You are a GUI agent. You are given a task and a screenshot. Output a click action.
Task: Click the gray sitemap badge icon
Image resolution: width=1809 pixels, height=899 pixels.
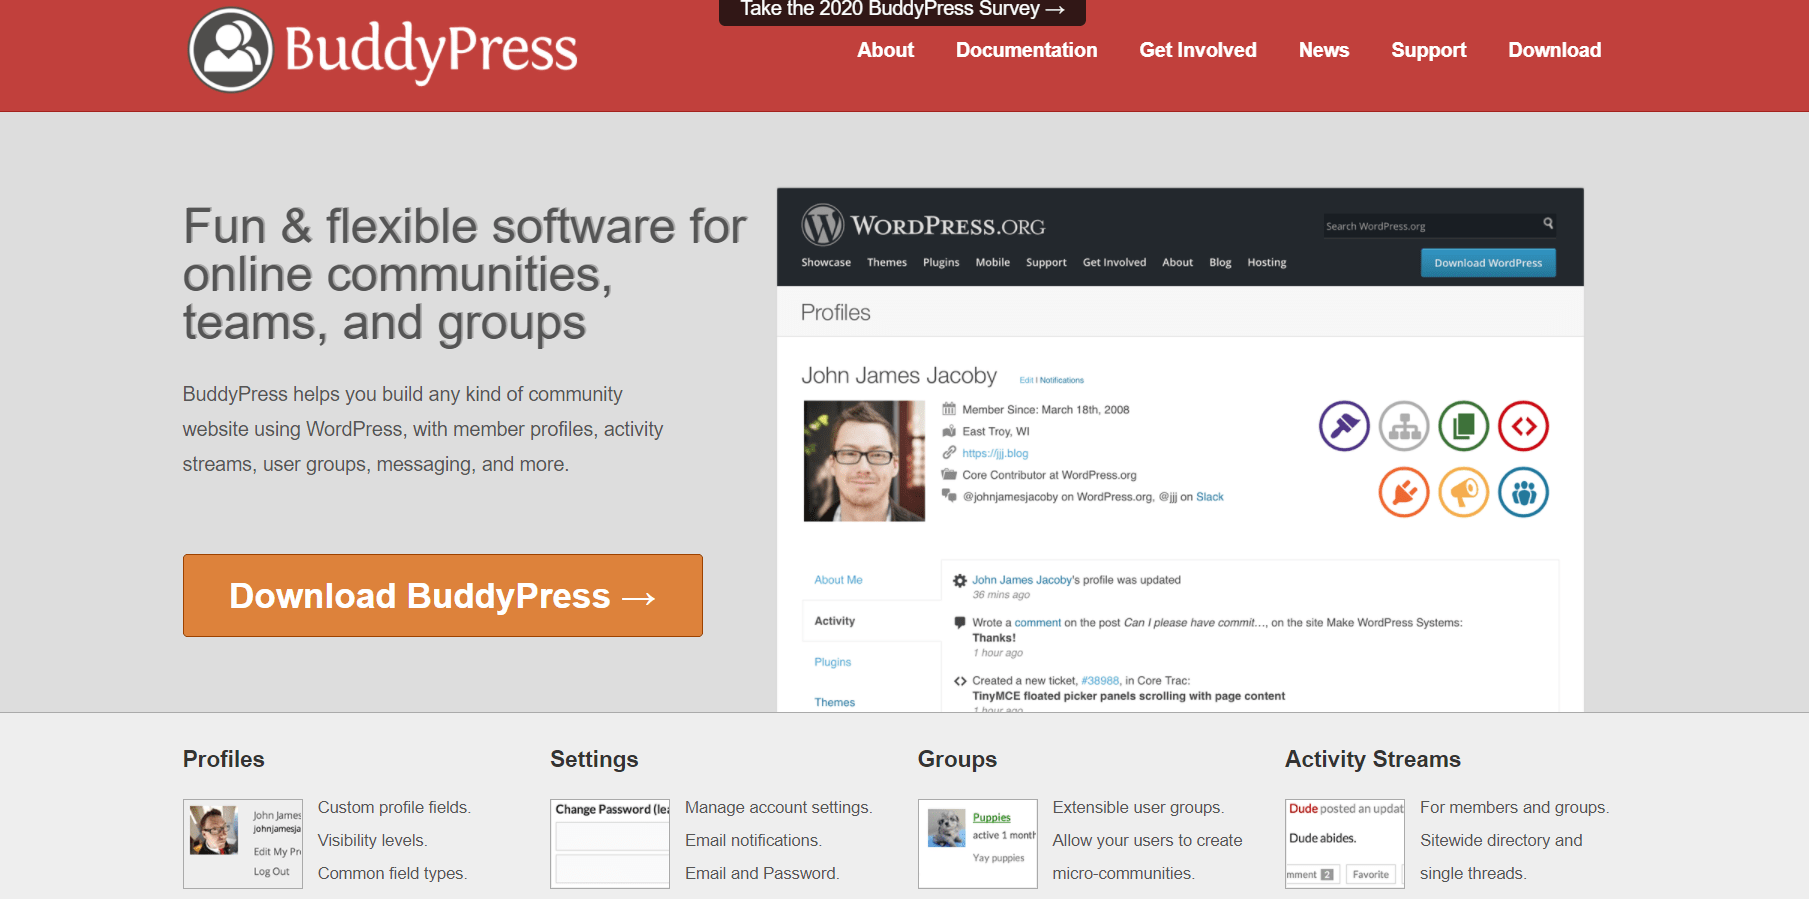(x=1404, y=426)
